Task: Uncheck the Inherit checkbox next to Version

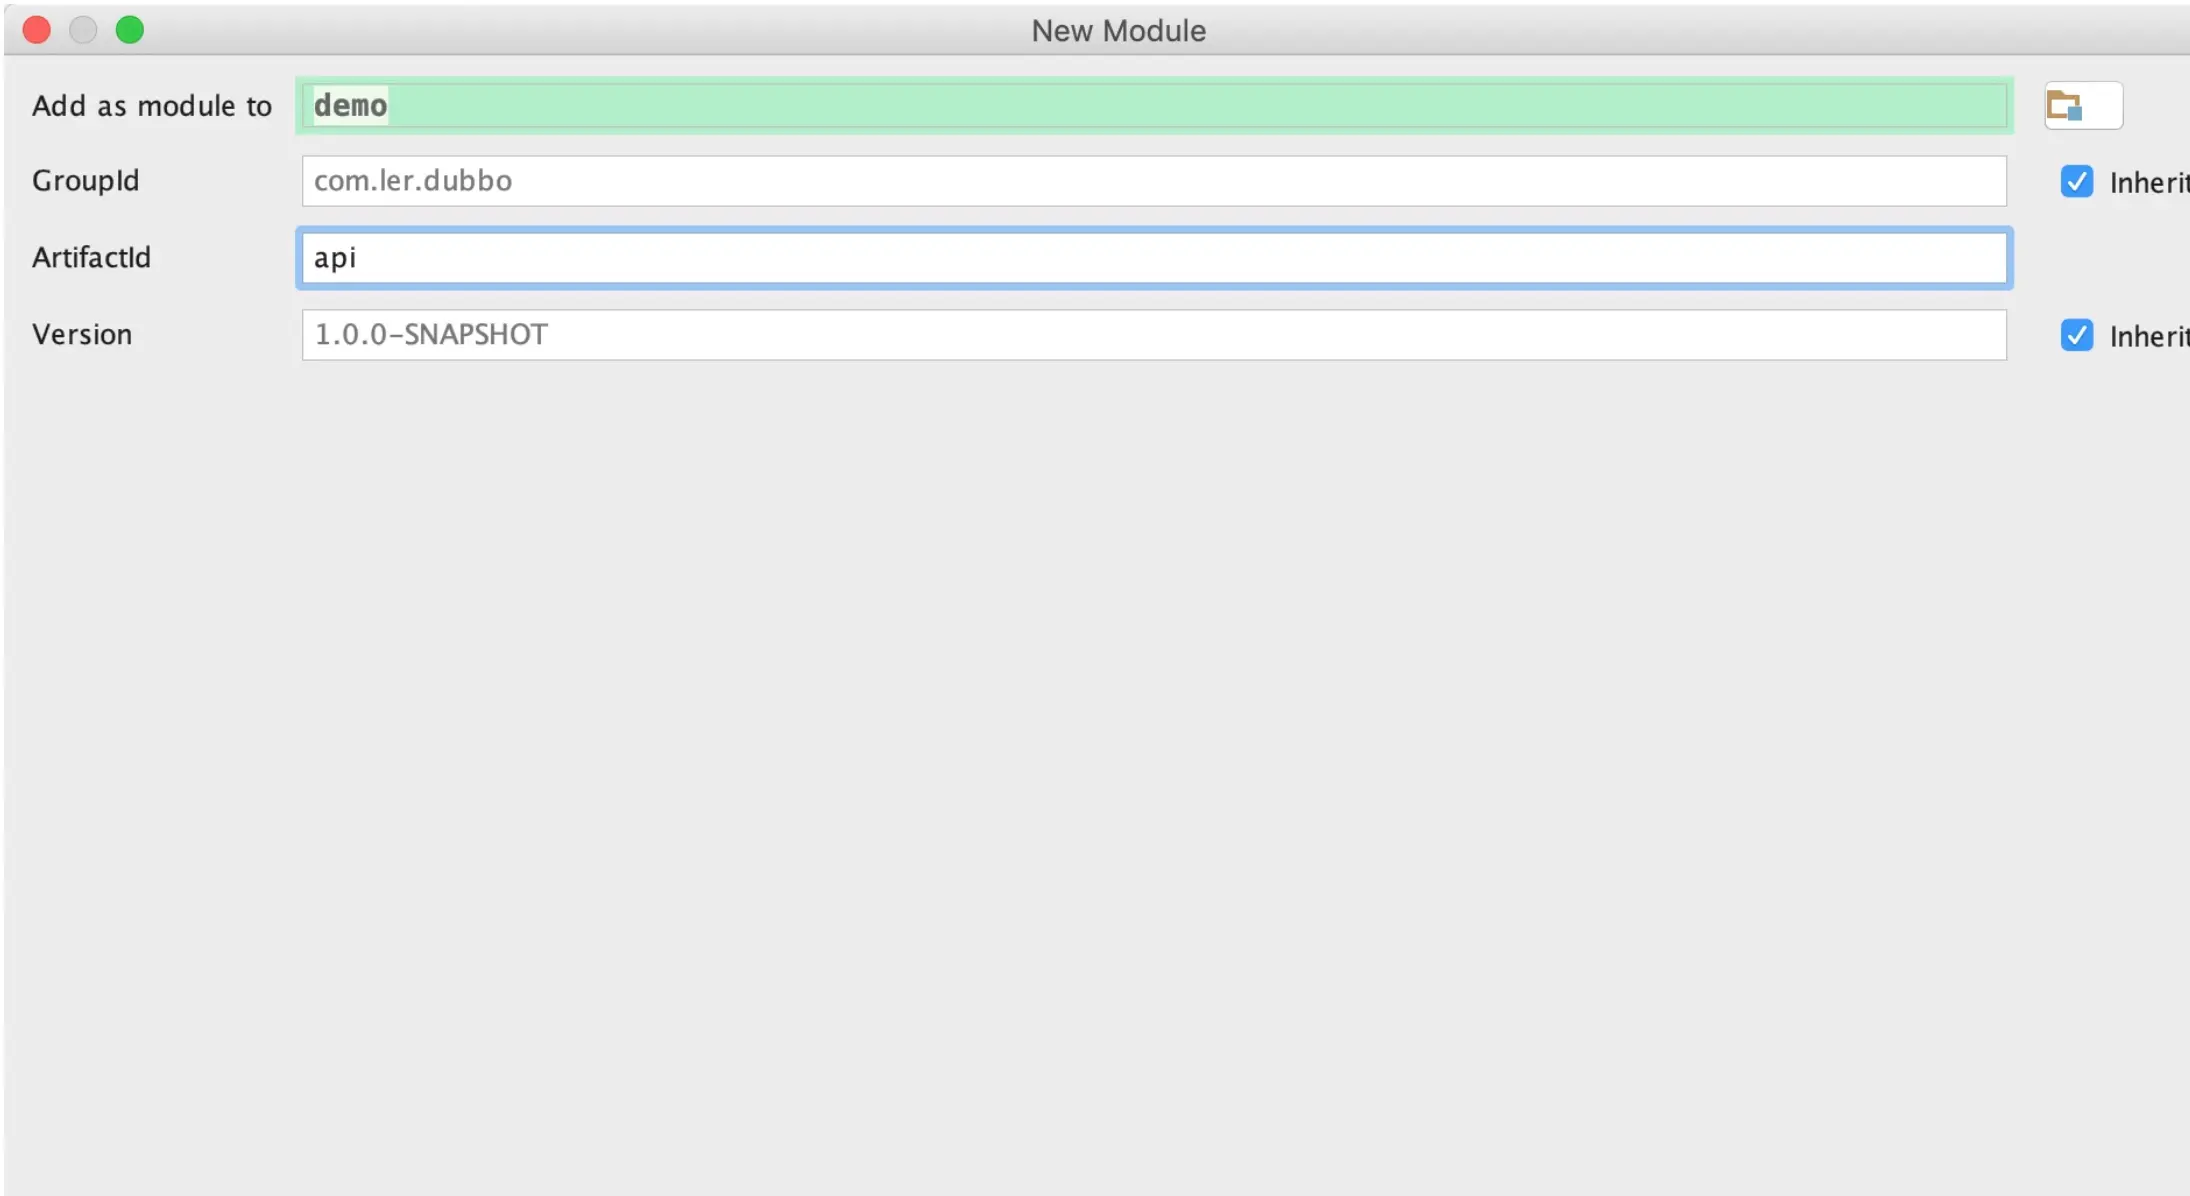Action: (x=2077, y=335)
